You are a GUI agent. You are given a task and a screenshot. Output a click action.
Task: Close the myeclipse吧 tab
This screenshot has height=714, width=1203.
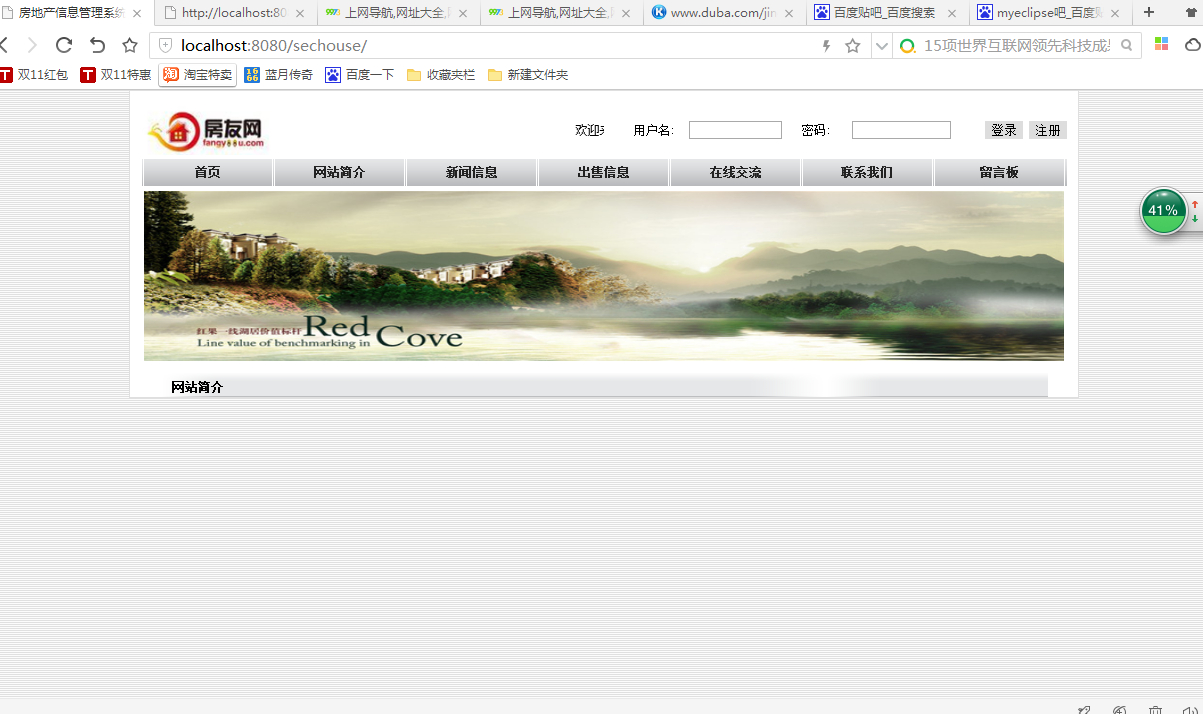click(x=1115, y=14)
